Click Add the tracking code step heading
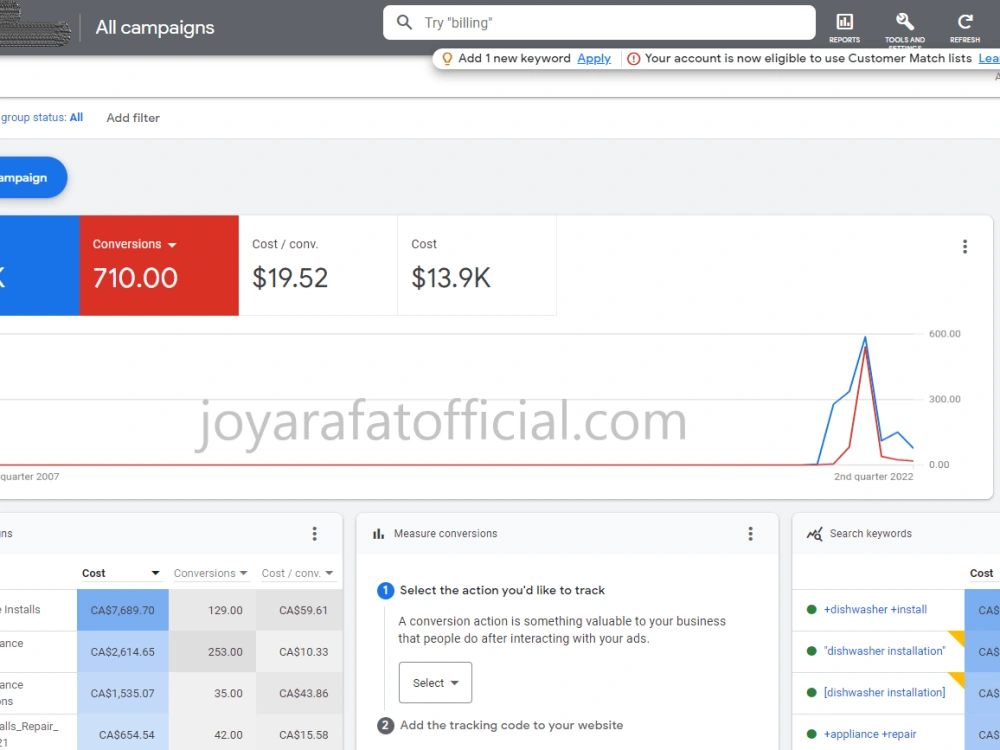 tap(511, 726)
